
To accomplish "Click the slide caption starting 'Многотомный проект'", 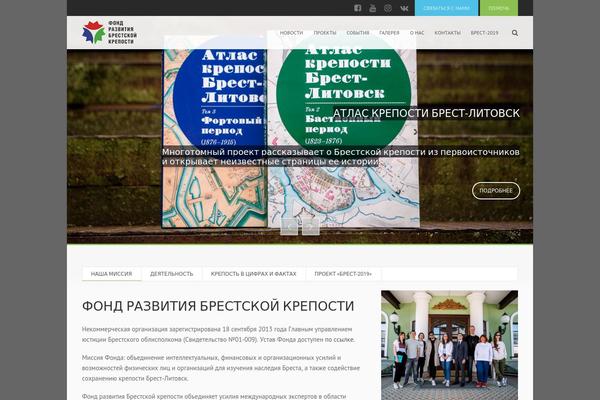I will [341, 157].
